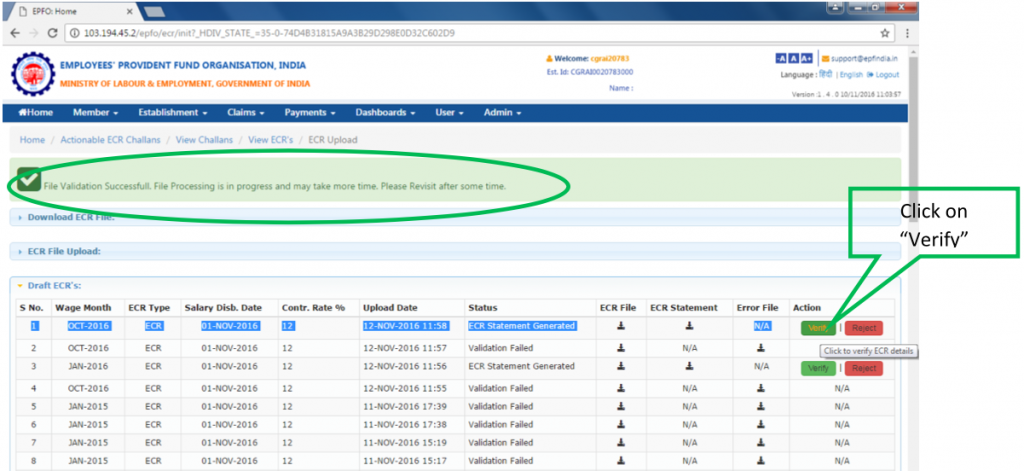Image resolution: width=1024 pixels, height=471 pixels.
Task: Expand the Download ECR File section
Action: click(x=70, y=216)
